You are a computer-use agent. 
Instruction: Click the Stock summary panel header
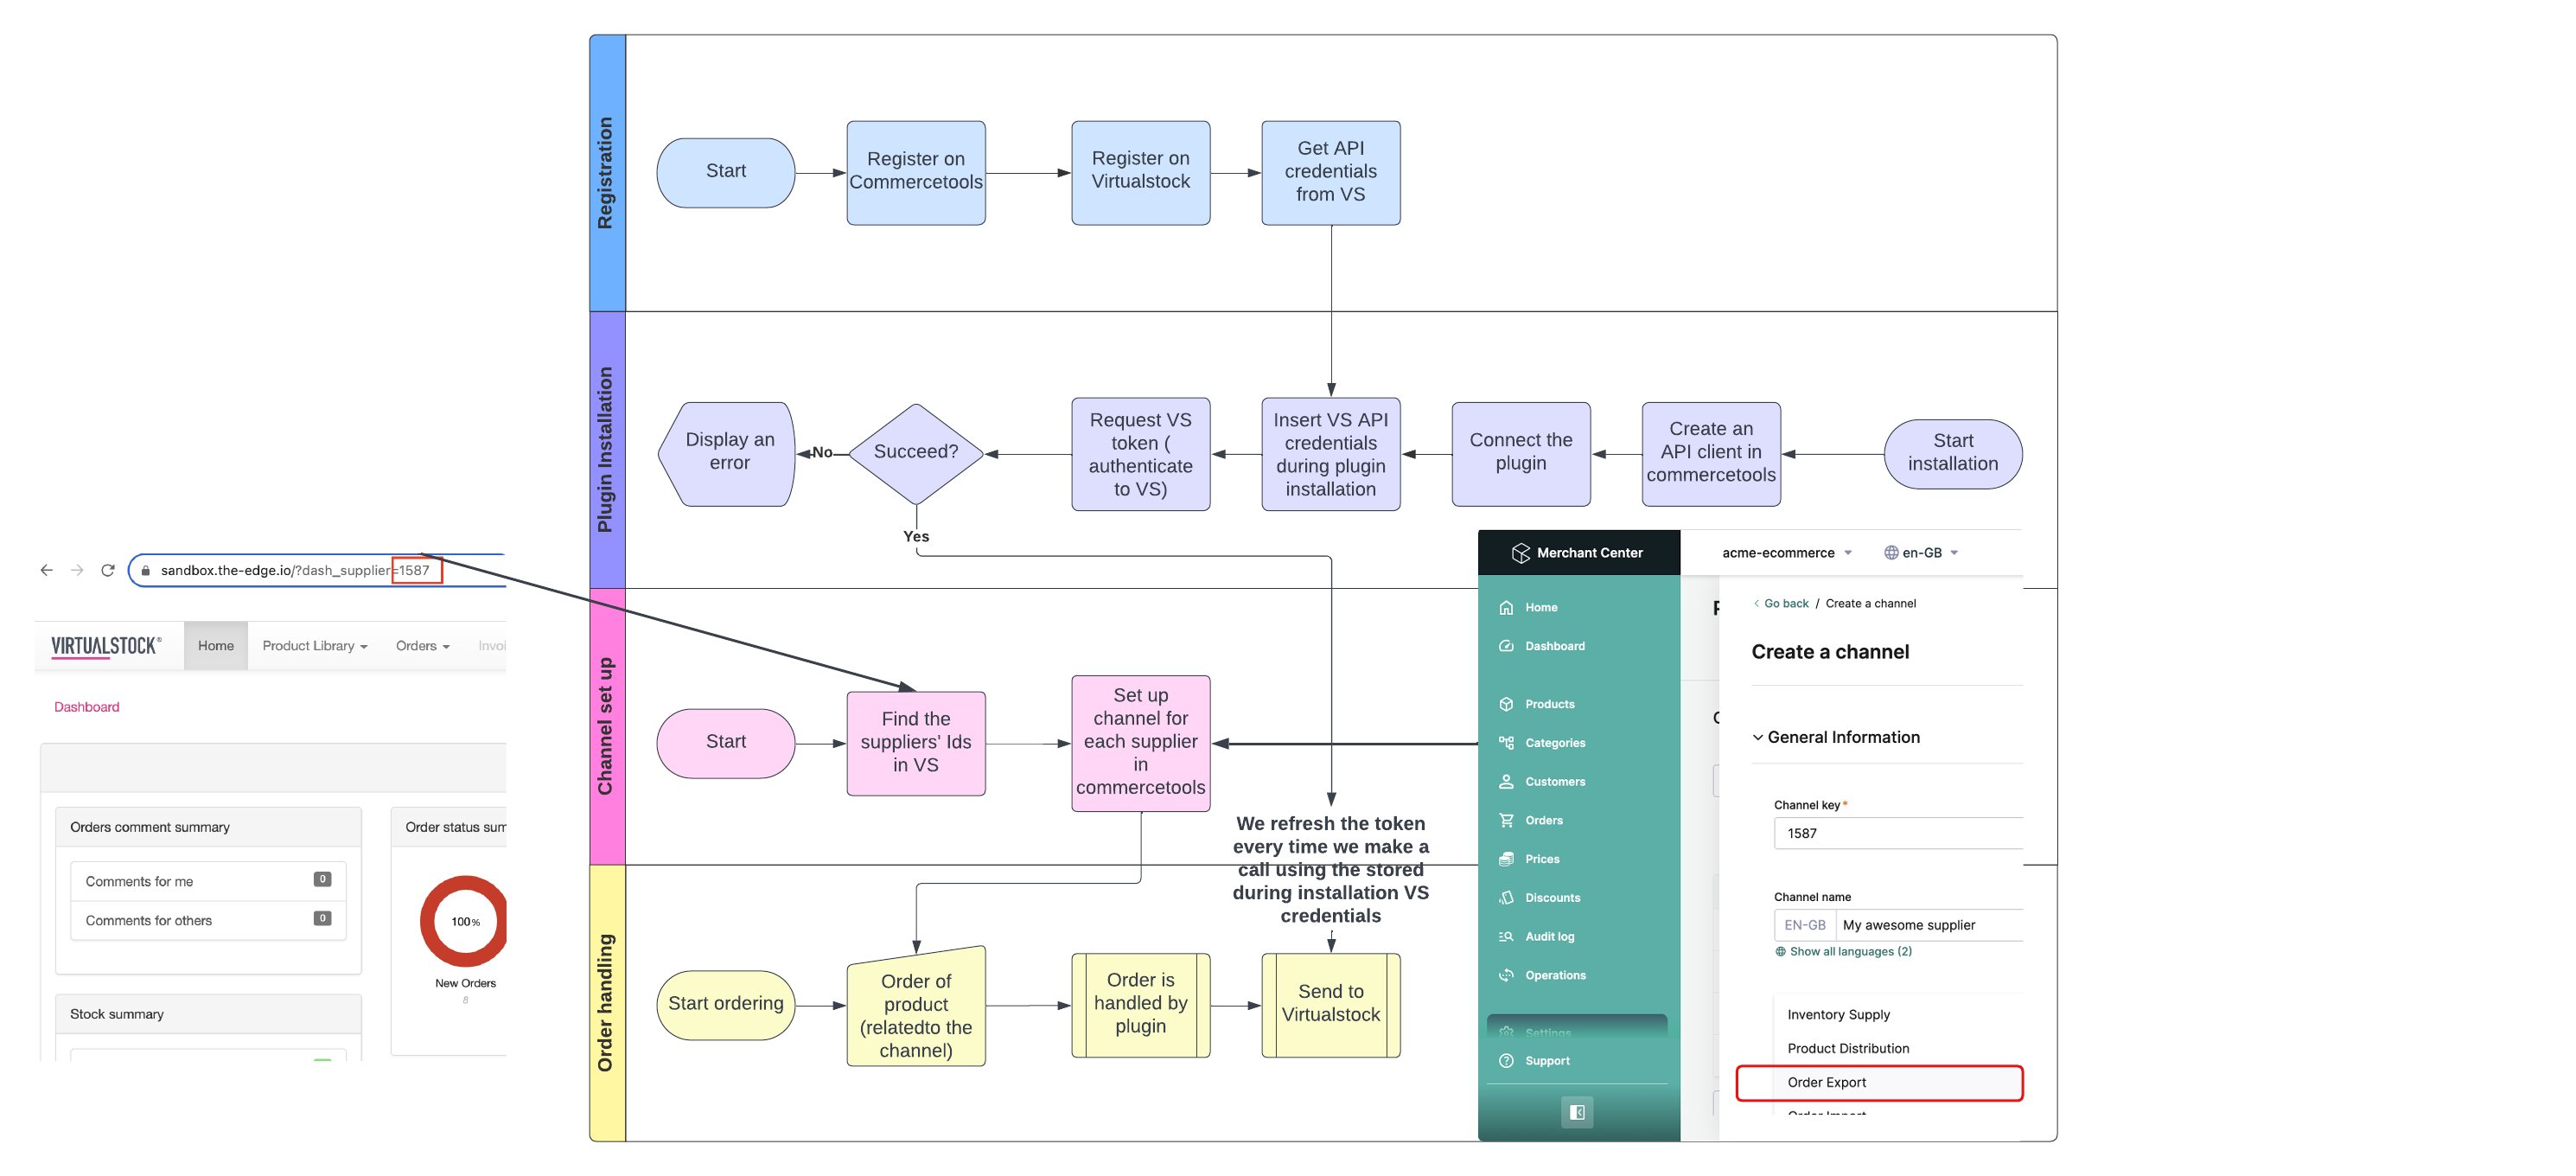pyautogui.click(x=208, y=1014)
